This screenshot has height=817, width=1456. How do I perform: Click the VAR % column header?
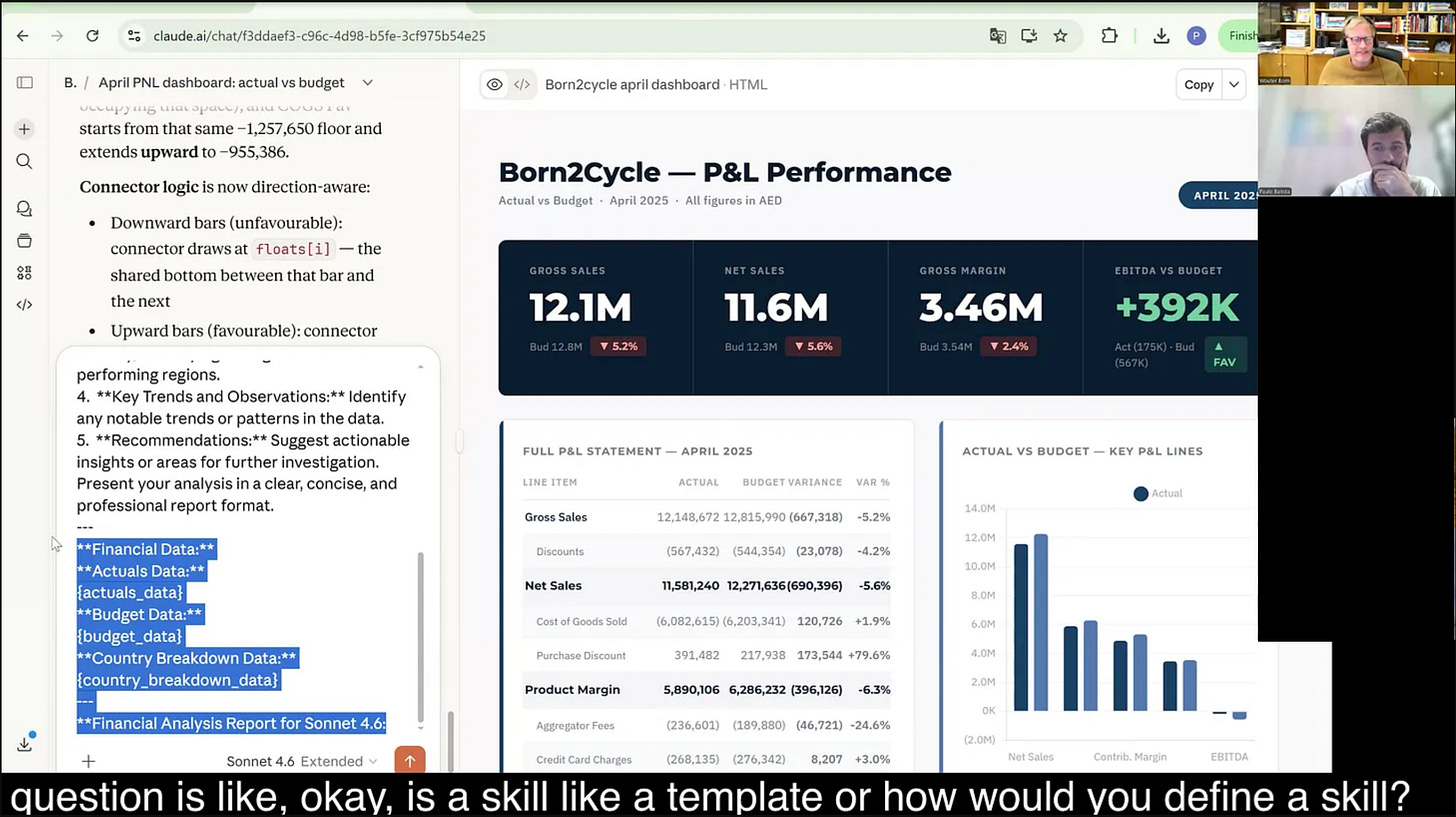[873, 482]
